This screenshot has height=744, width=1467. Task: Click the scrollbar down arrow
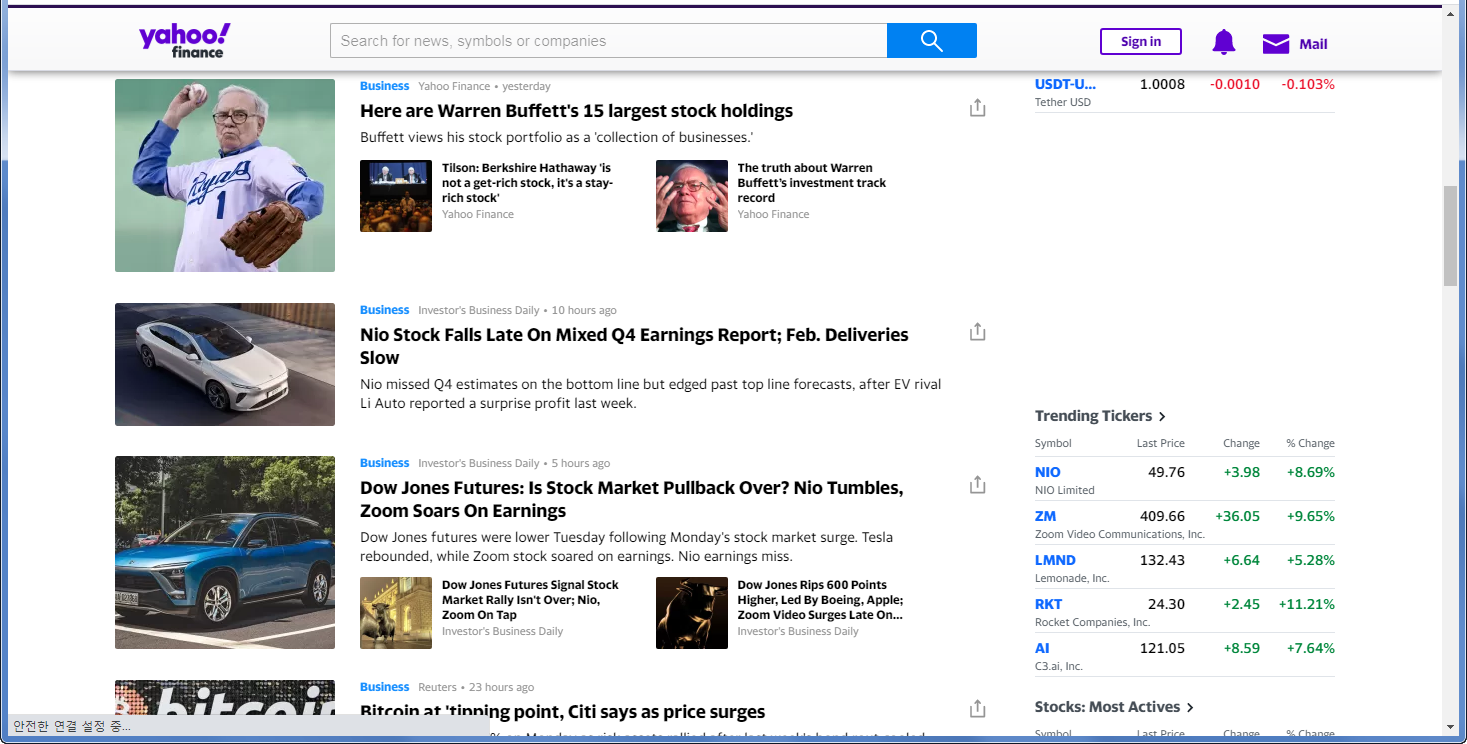pos(1450,726)
